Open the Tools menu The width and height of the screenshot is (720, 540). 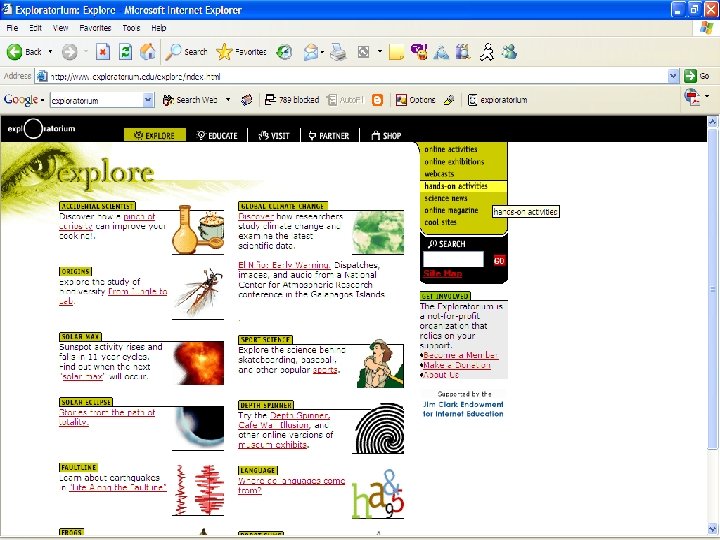131,28
